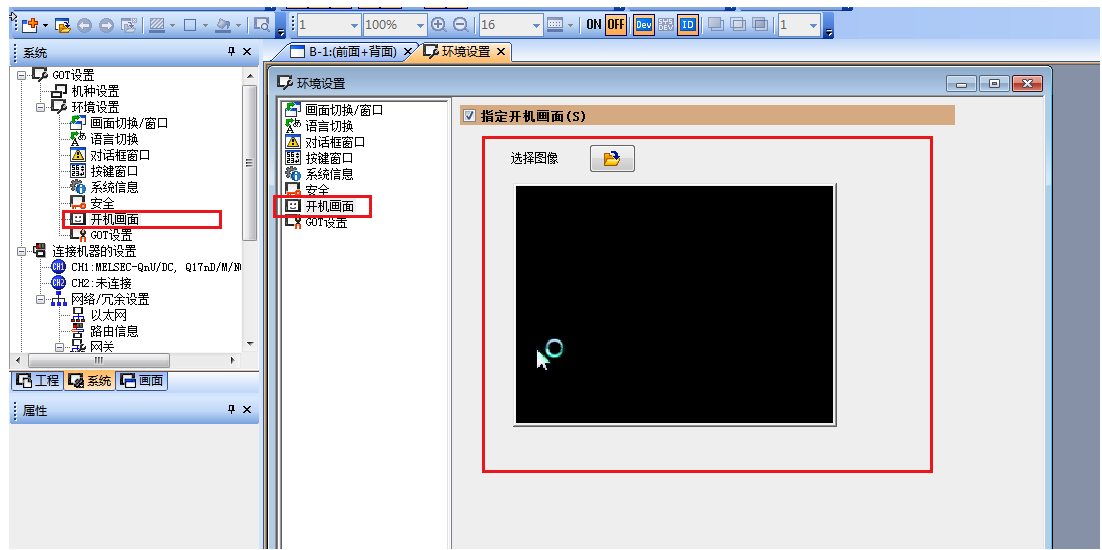Viewport: 1102px width, 550px height.
Task: Toggle the 指定开机画面(S) checkbox
Action: 468,116
